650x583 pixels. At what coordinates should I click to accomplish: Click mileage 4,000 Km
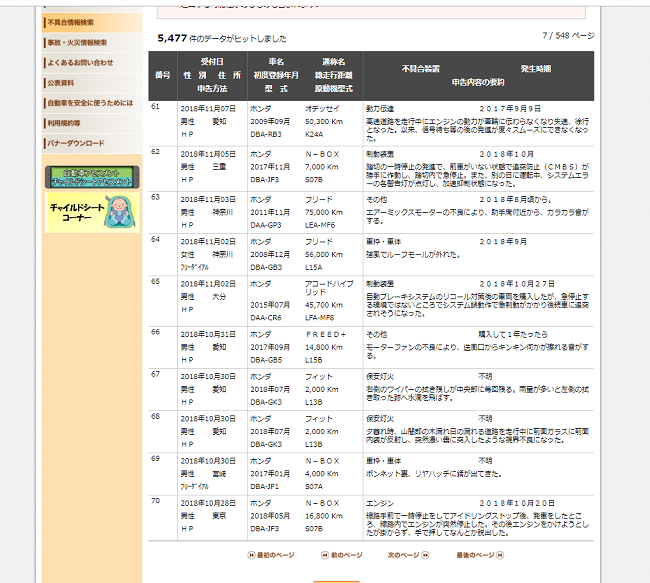tap(322, 474)
